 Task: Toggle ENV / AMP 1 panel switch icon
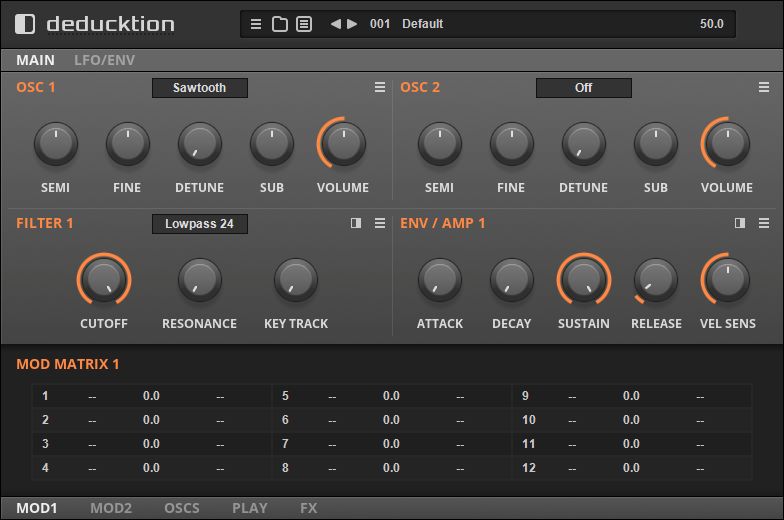(x=740, y=223)
